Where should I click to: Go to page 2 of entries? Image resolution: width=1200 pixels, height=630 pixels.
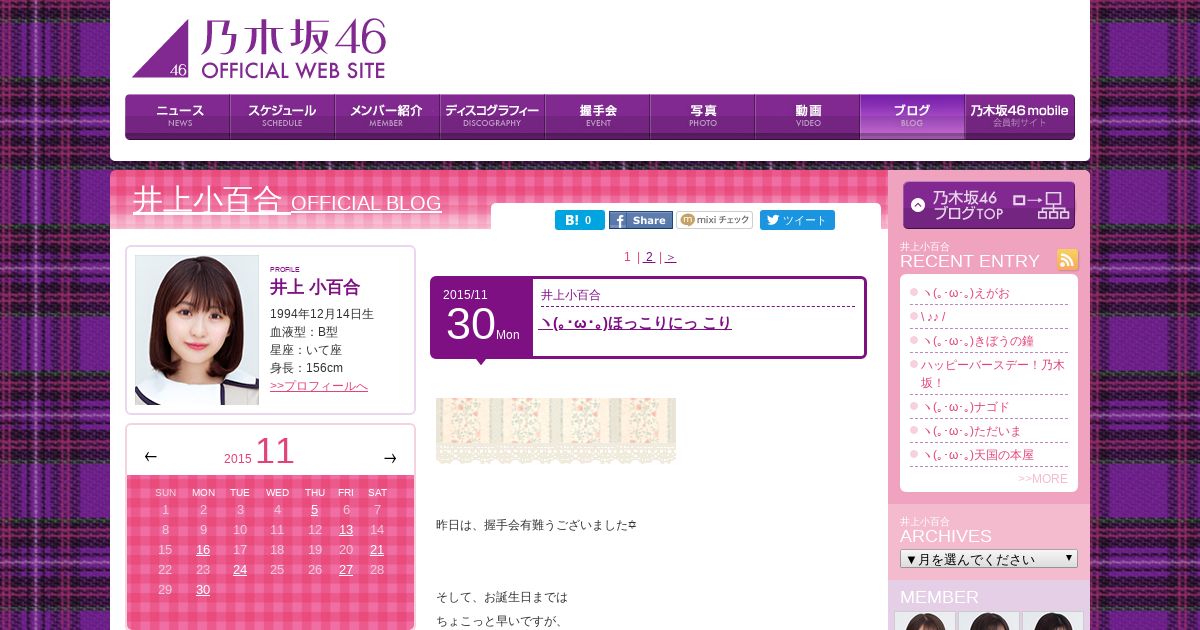pyautogui.click(x=649, y=257)
